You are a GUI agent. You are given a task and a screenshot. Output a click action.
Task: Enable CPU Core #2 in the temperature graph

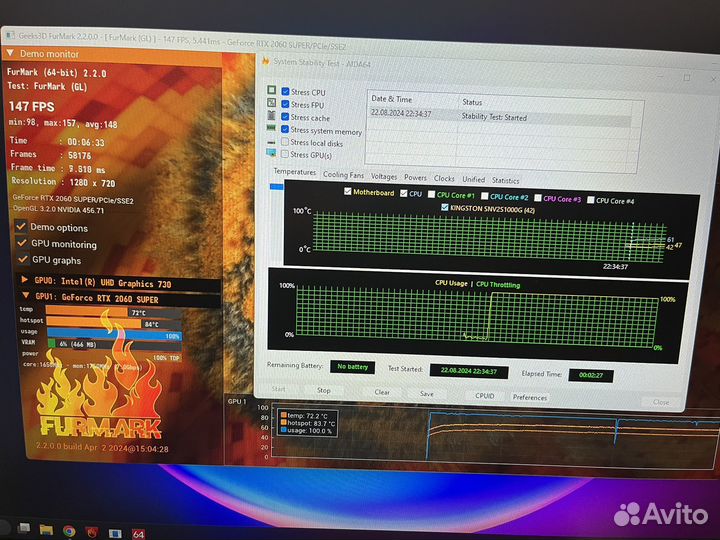coord(484,196)
